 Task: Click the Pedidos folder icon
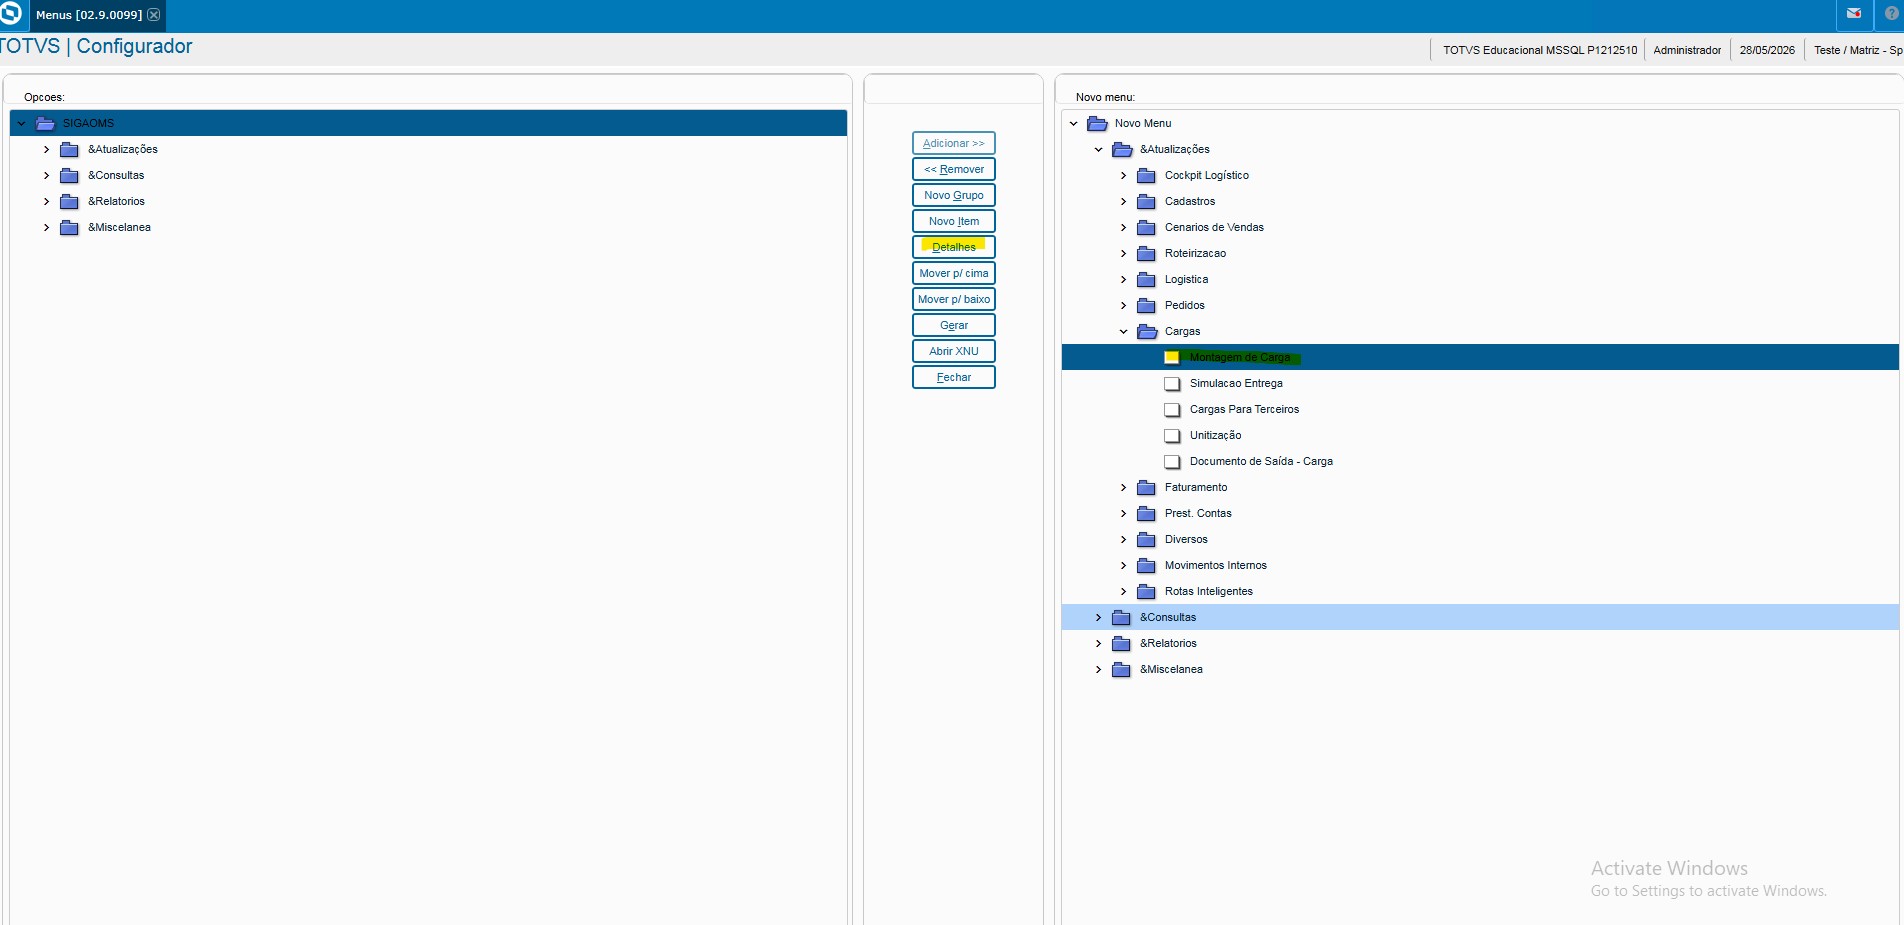pyautogui.click(x=1146, y=305)
